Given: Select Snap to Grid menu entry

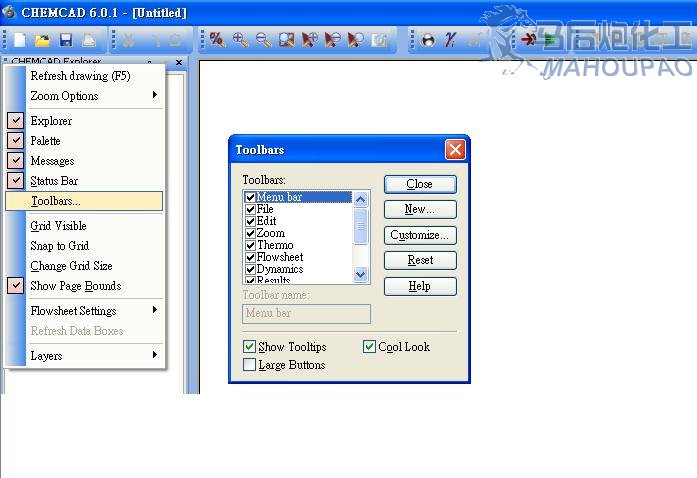Looking at the screenshot, I should point(59,246).
